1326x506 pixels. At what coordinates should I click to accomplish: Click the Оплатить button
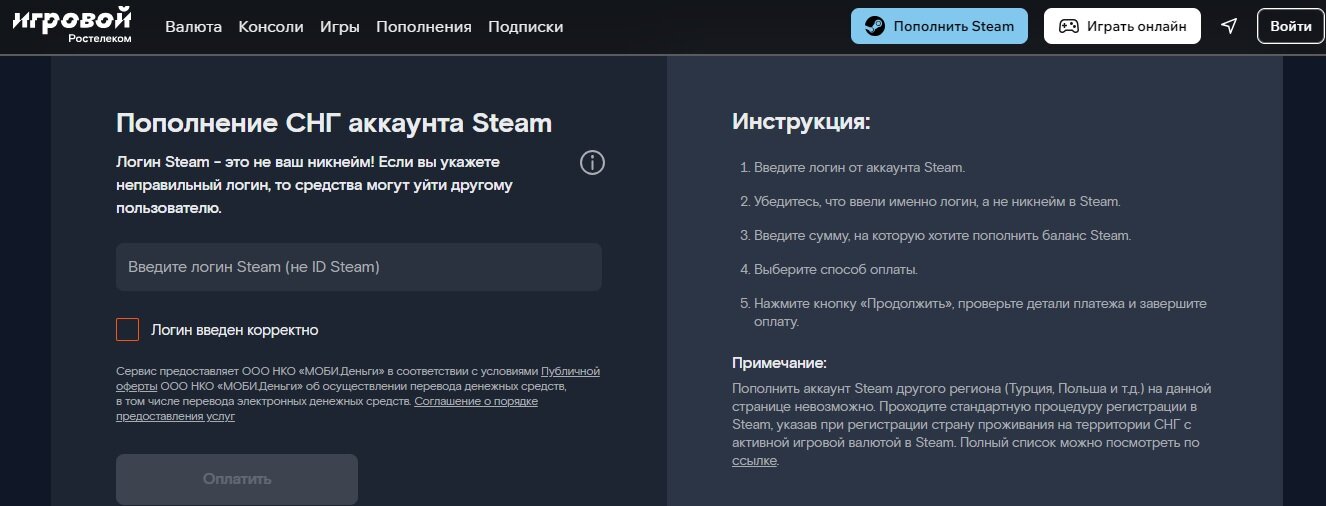coord(237,479)
